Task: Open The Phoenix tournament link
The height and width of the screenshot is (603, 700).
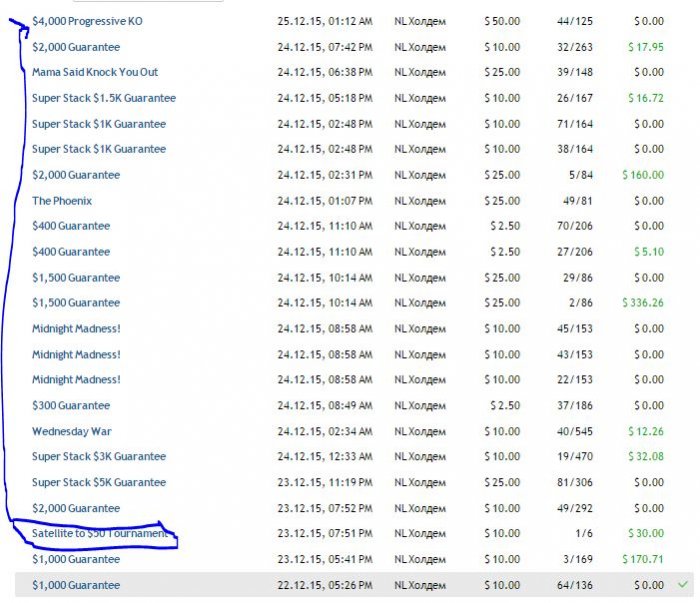Action: tap(62, 201)
